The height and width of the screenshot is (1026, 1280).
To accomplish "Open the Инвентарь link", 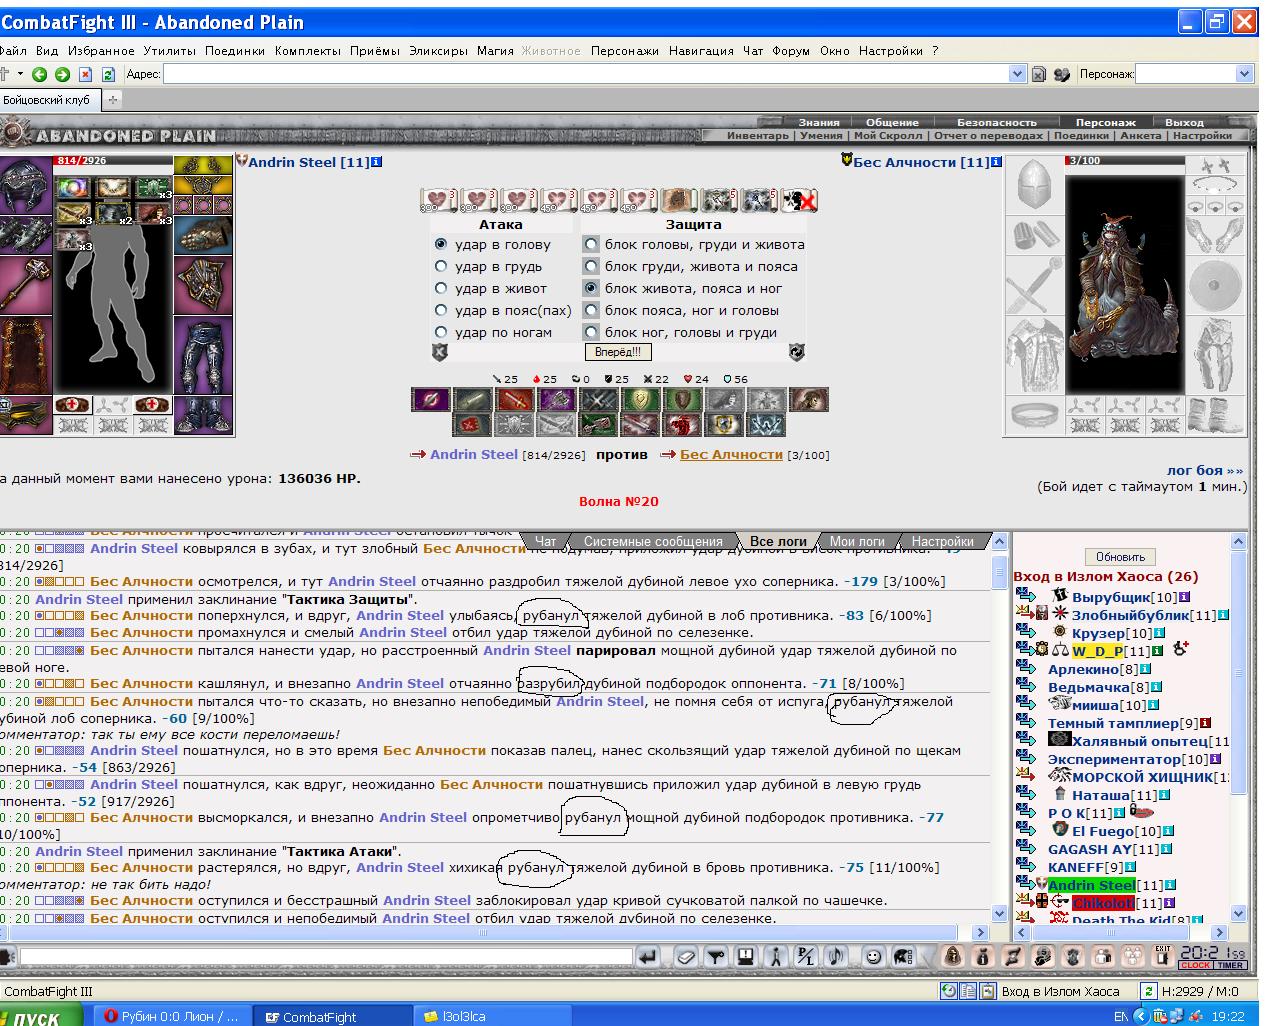I will click(757, 136).
